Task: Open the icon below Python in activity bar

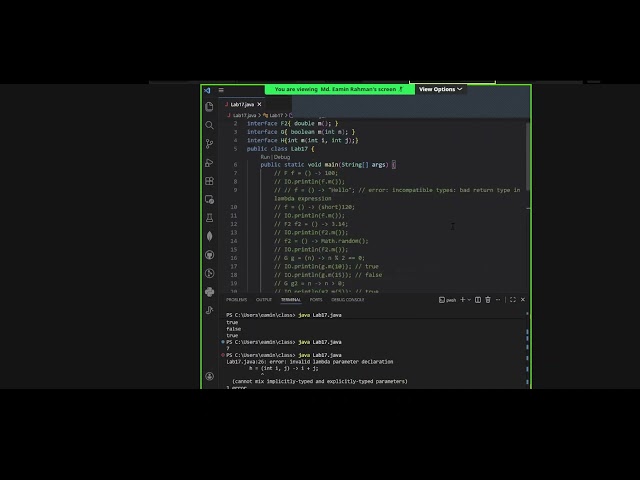Action: (209, 310)
